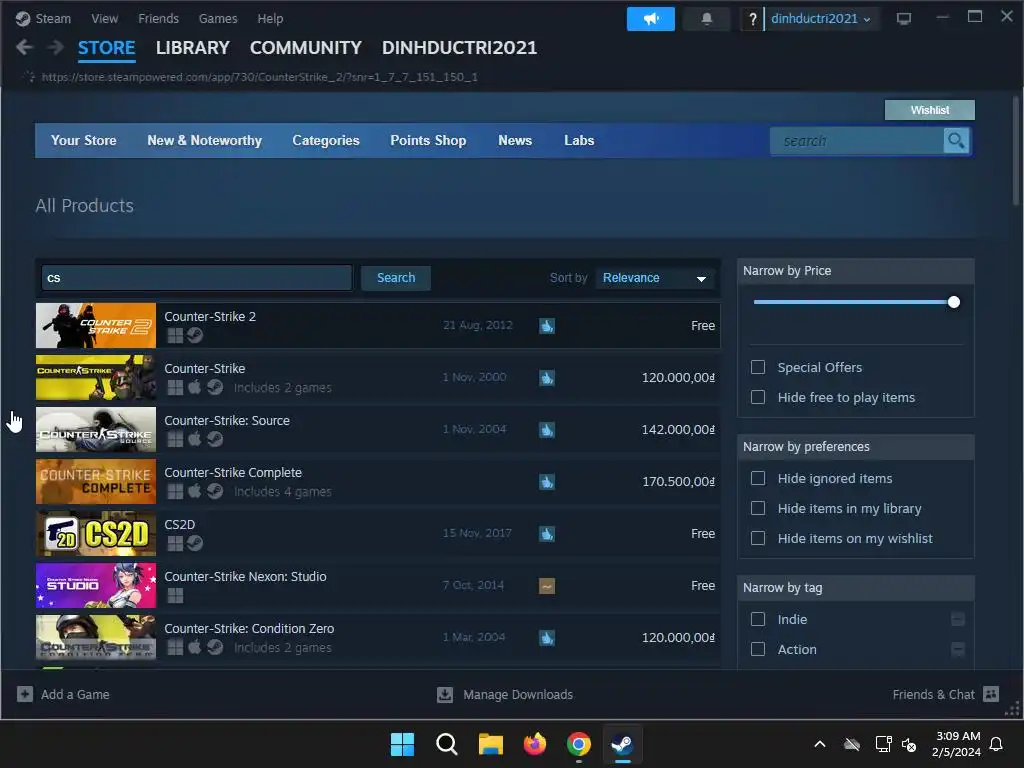1024x768 pixels.
Task: Open the Steam menu
Action: pyautogui.click(x=52, y=18)
